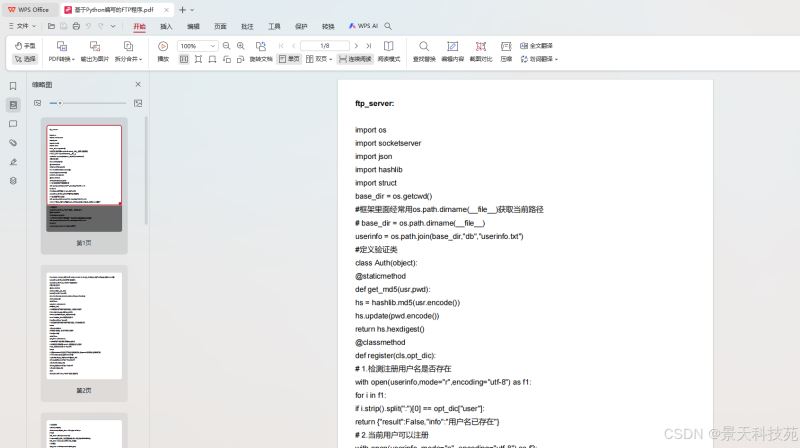Open a new tab with plus button
800x448 pixels.
pyautogui.click(x=182, y=10)
